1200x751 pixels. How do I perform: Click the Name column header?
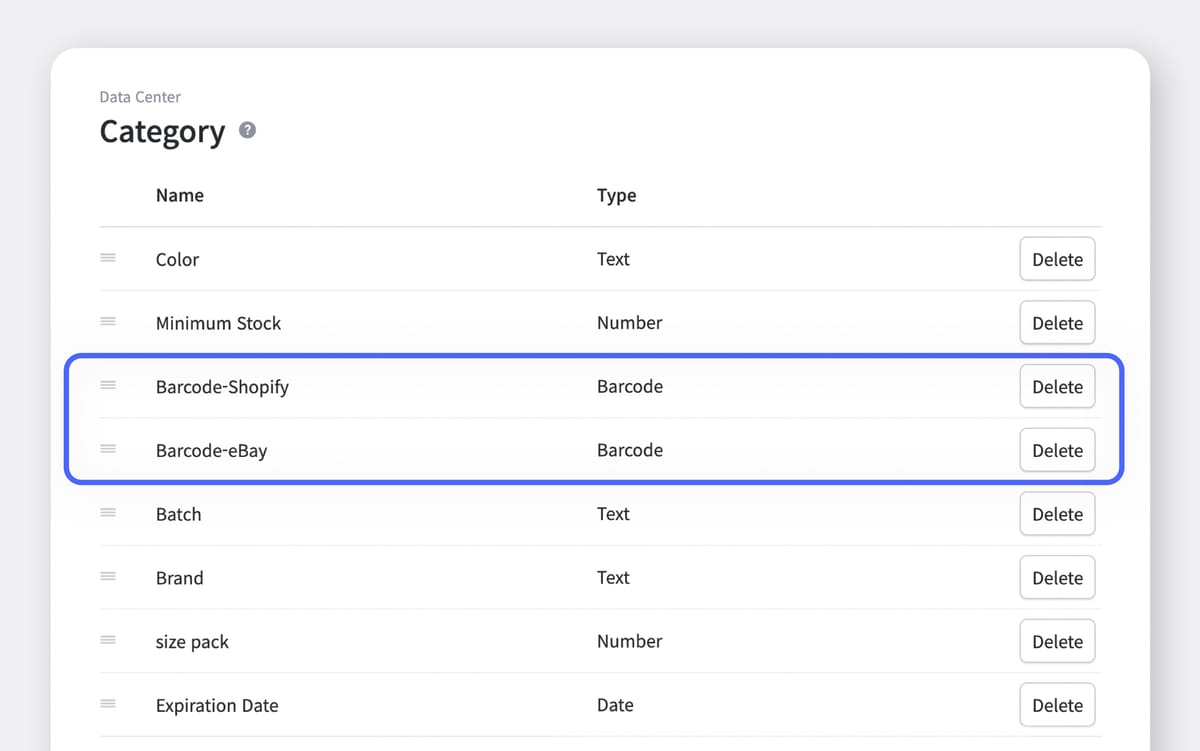(x=180, y=195)
